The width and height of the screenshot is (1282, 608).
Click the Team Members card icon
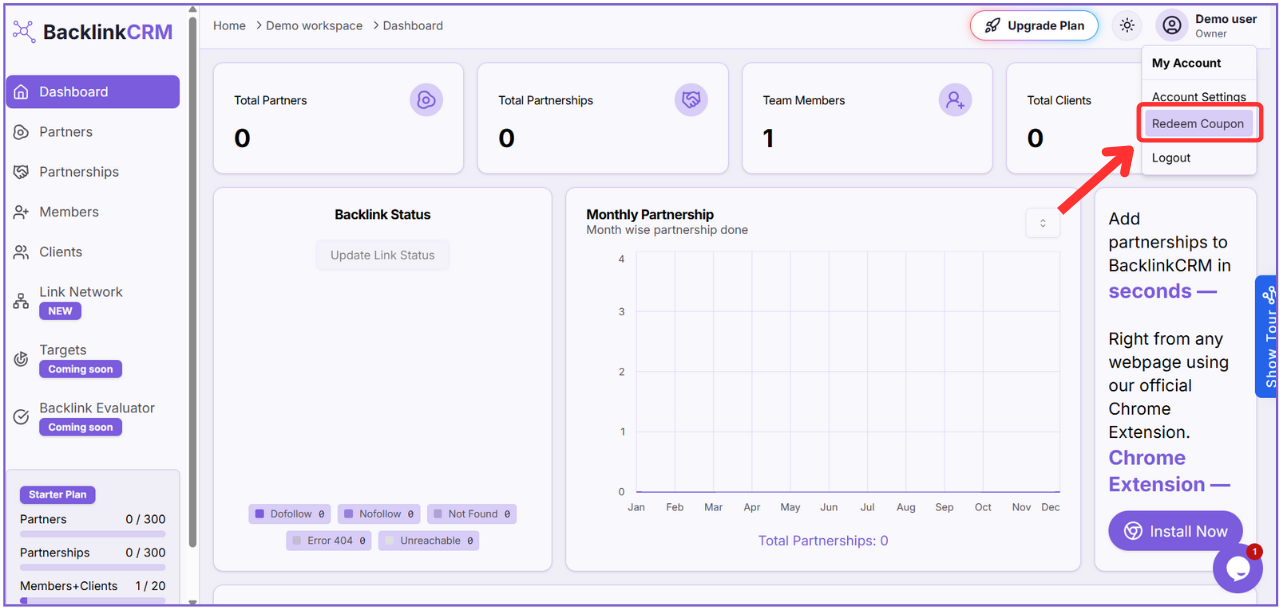point(955,100)
